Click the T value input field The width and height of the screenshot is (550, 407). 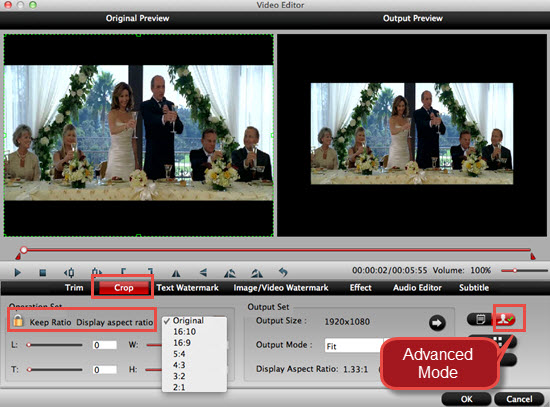click(x=105, y=369)
